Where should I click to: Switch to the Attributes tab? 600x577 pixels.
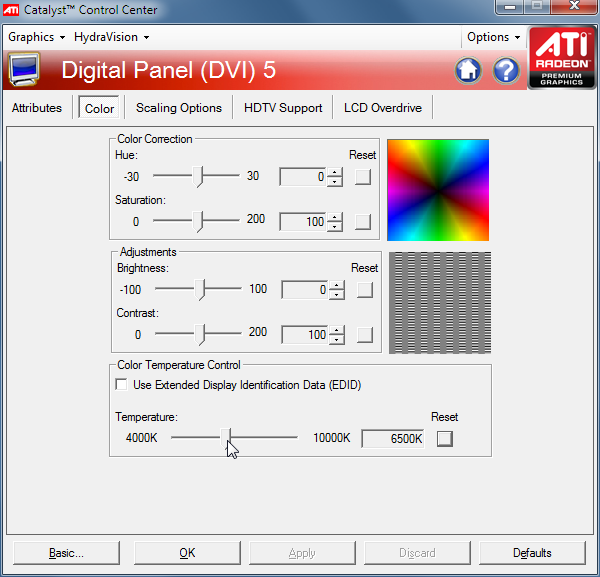37,108
